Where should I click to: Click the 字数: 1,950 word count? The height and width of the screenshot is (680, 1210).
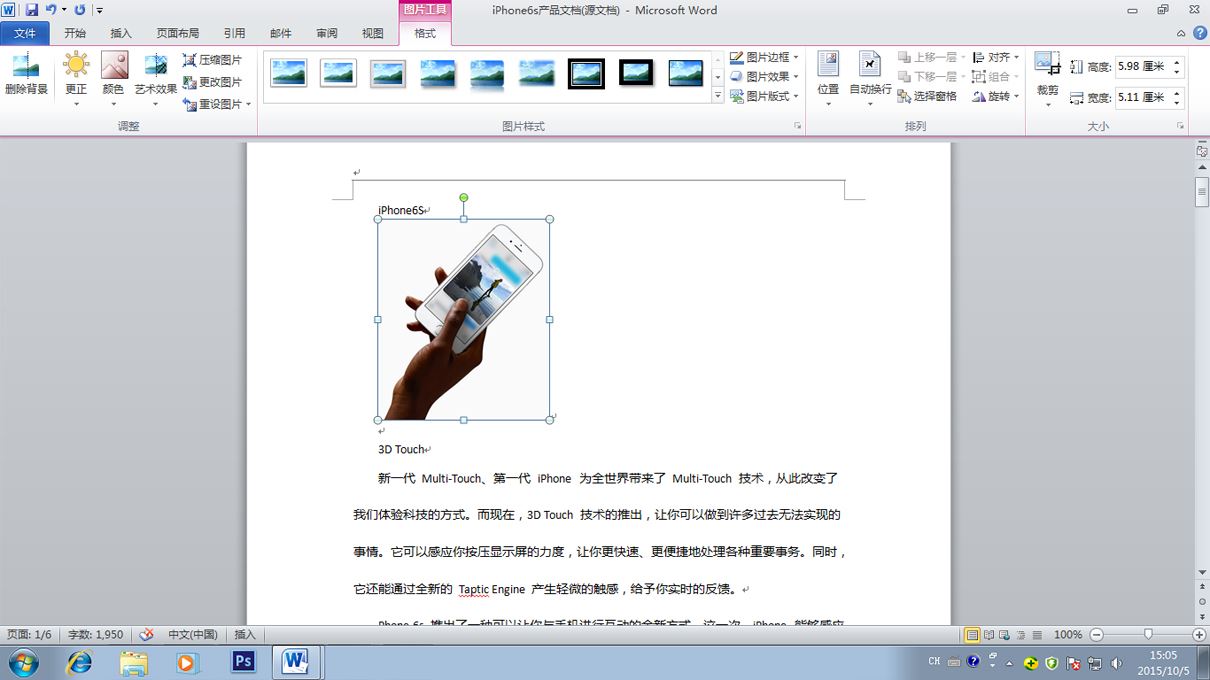point(96,635)
